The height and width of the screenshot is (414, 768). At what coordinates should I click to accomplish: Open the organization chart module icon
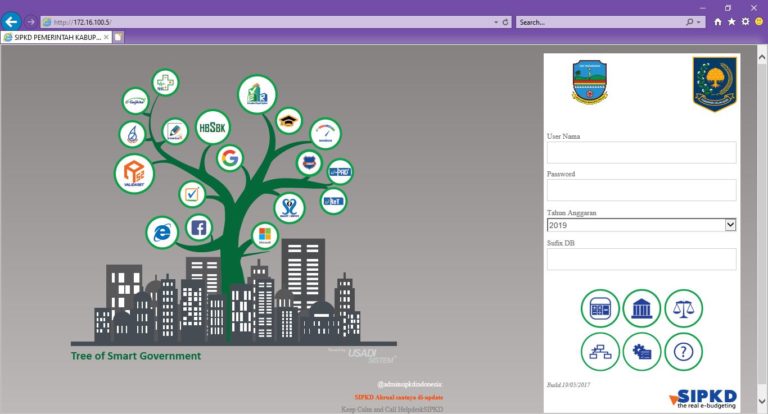[x=600, y=351]
